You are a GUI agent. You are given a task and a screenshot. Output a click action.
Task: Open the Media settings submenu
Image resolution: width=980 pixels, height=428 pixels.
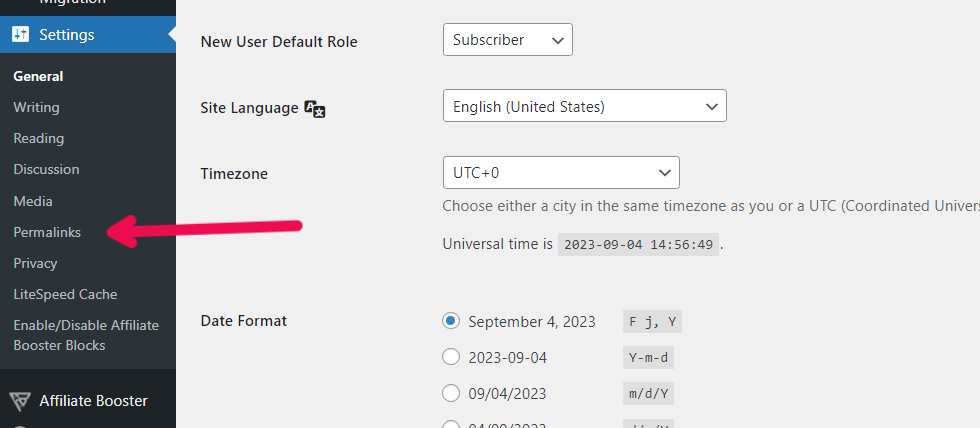pos(33,201)
